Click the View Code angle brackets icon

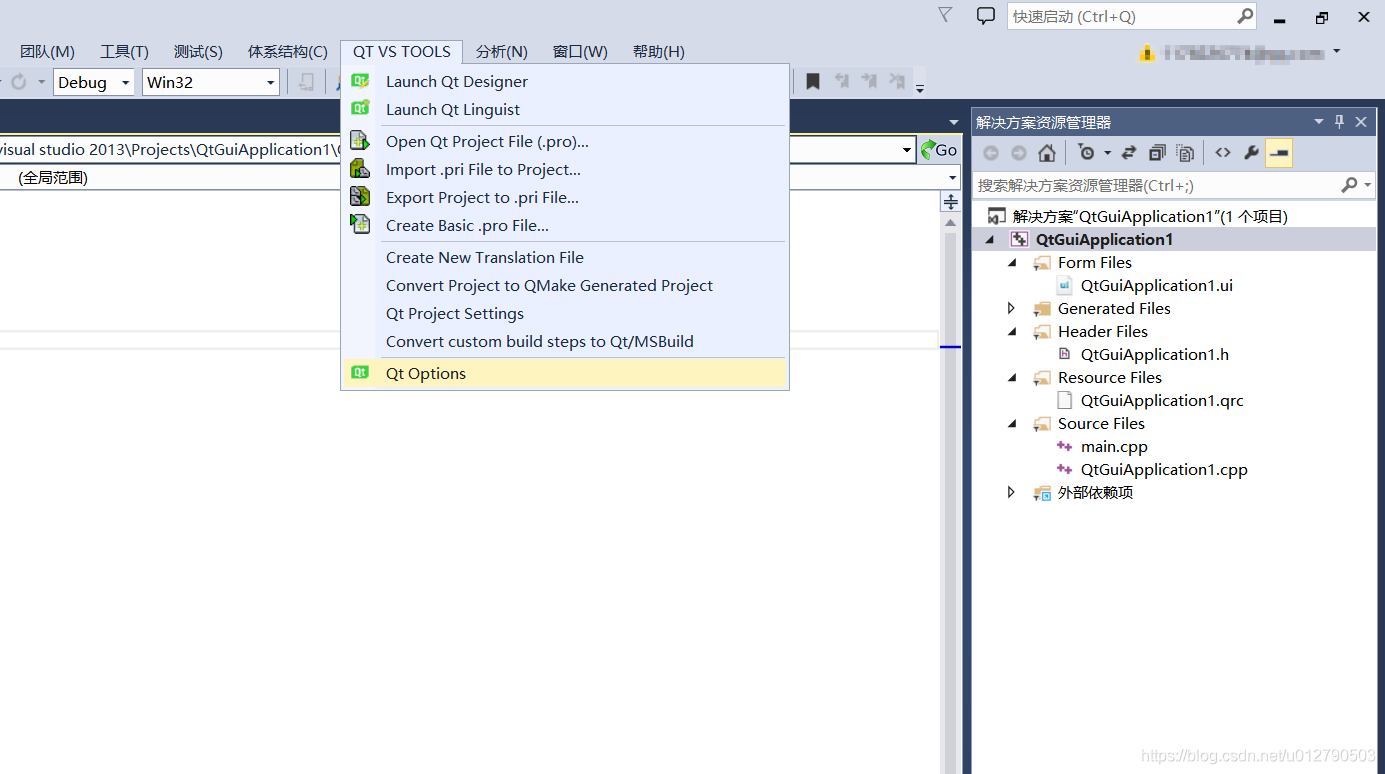coord(1223,153)
